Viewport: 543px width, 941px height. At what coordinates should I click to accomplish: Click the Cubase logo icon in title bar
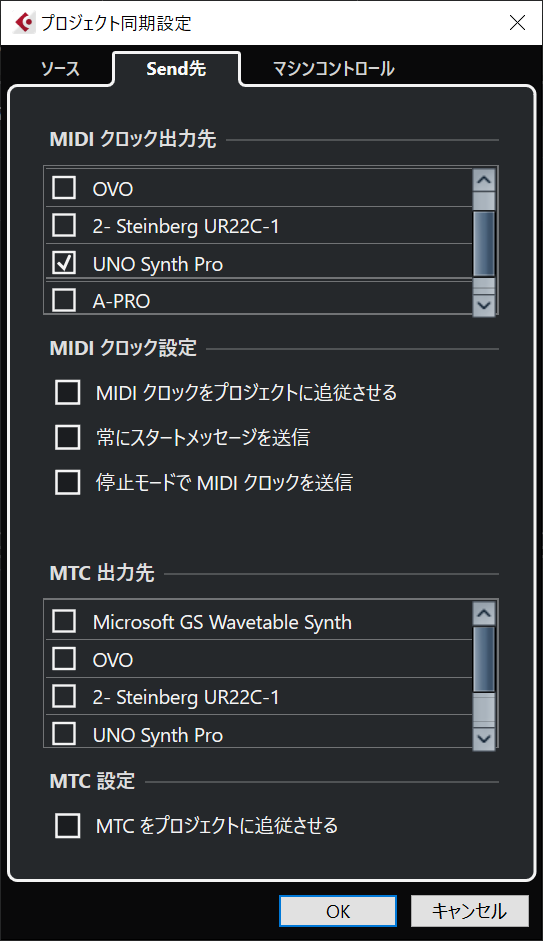coord(23,22)
